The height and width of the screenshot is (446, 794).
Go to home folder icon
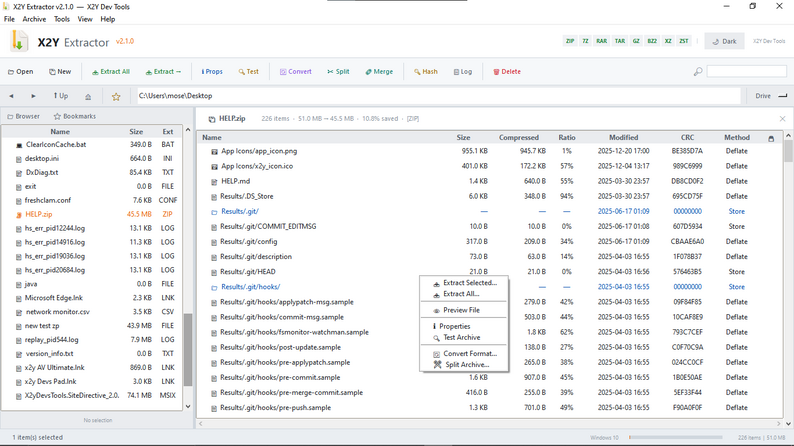(88, 96)
